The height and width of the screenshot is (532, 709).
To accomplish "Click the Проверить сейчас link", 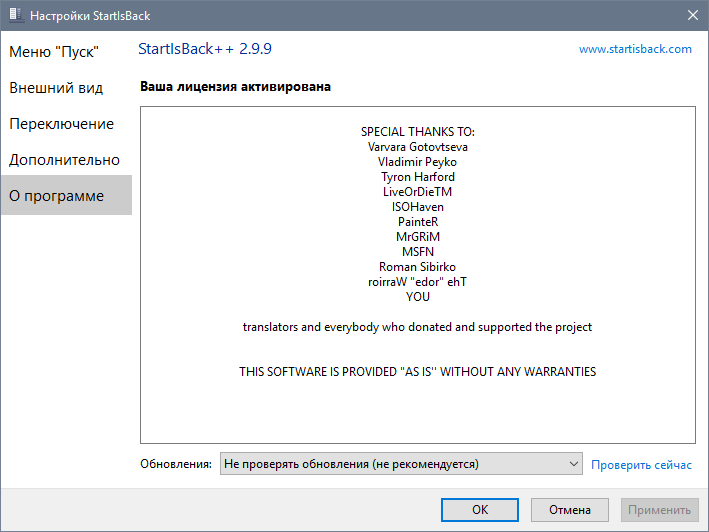I will pyautogui.click(x=641, y=465).
